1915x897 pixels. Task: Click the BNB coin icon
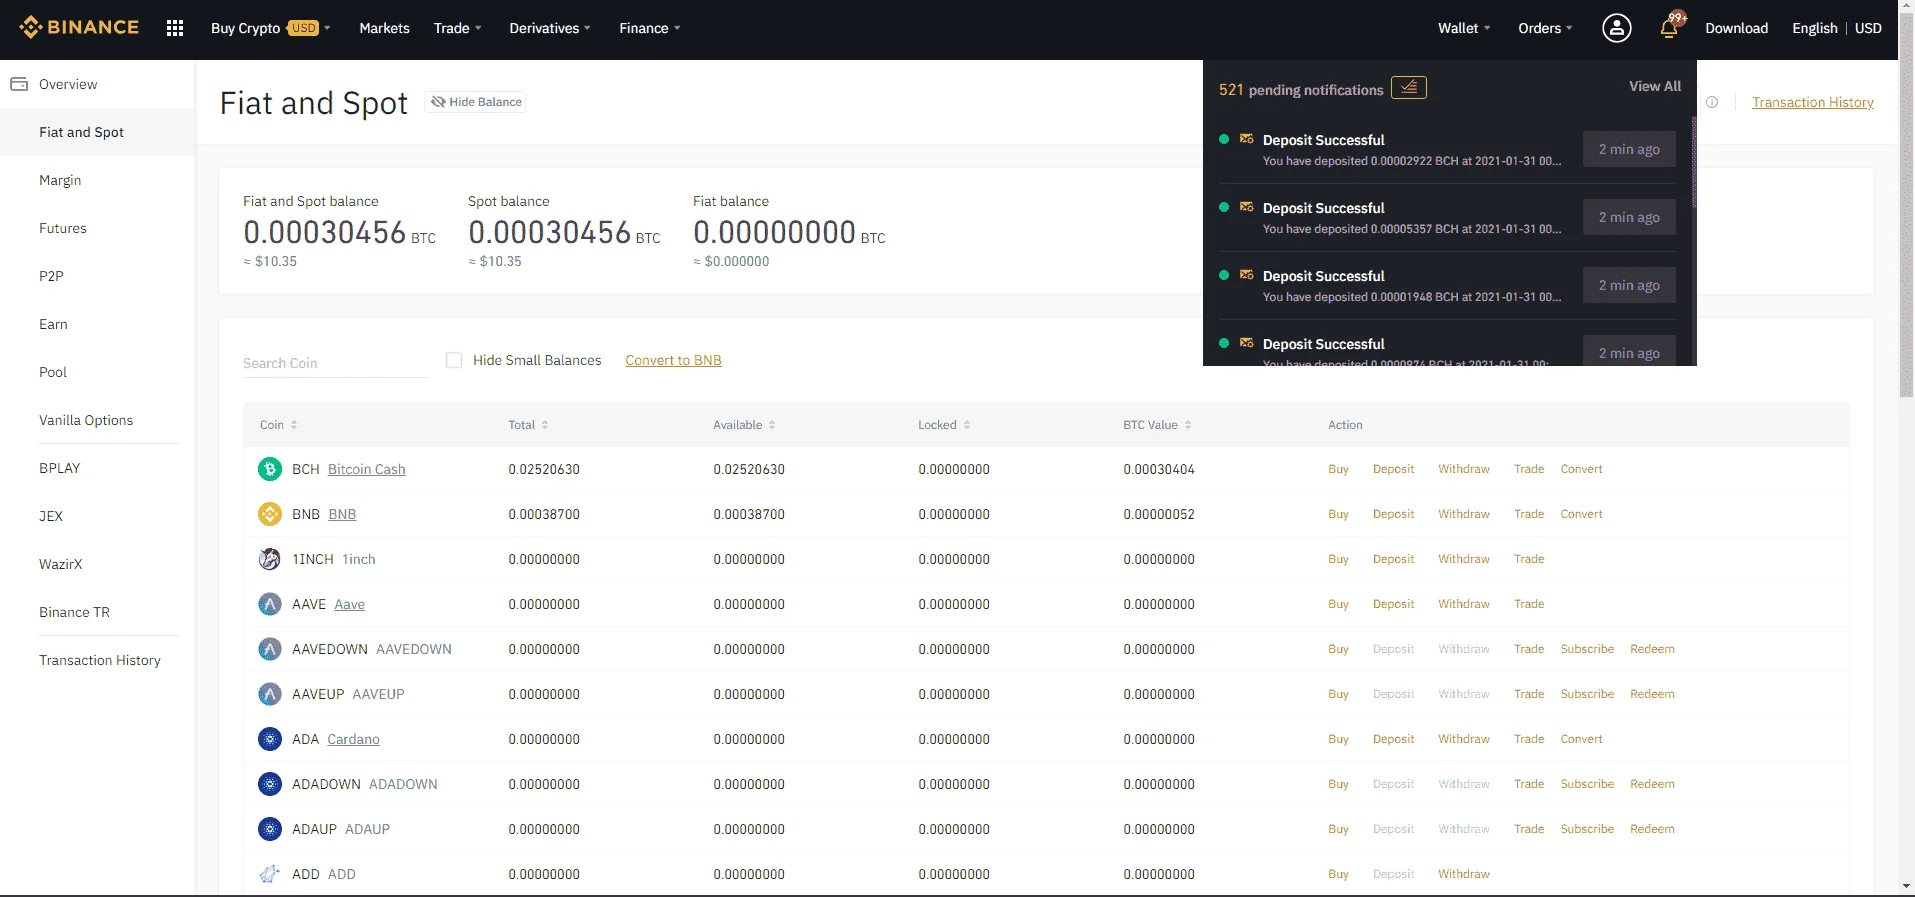270,514
